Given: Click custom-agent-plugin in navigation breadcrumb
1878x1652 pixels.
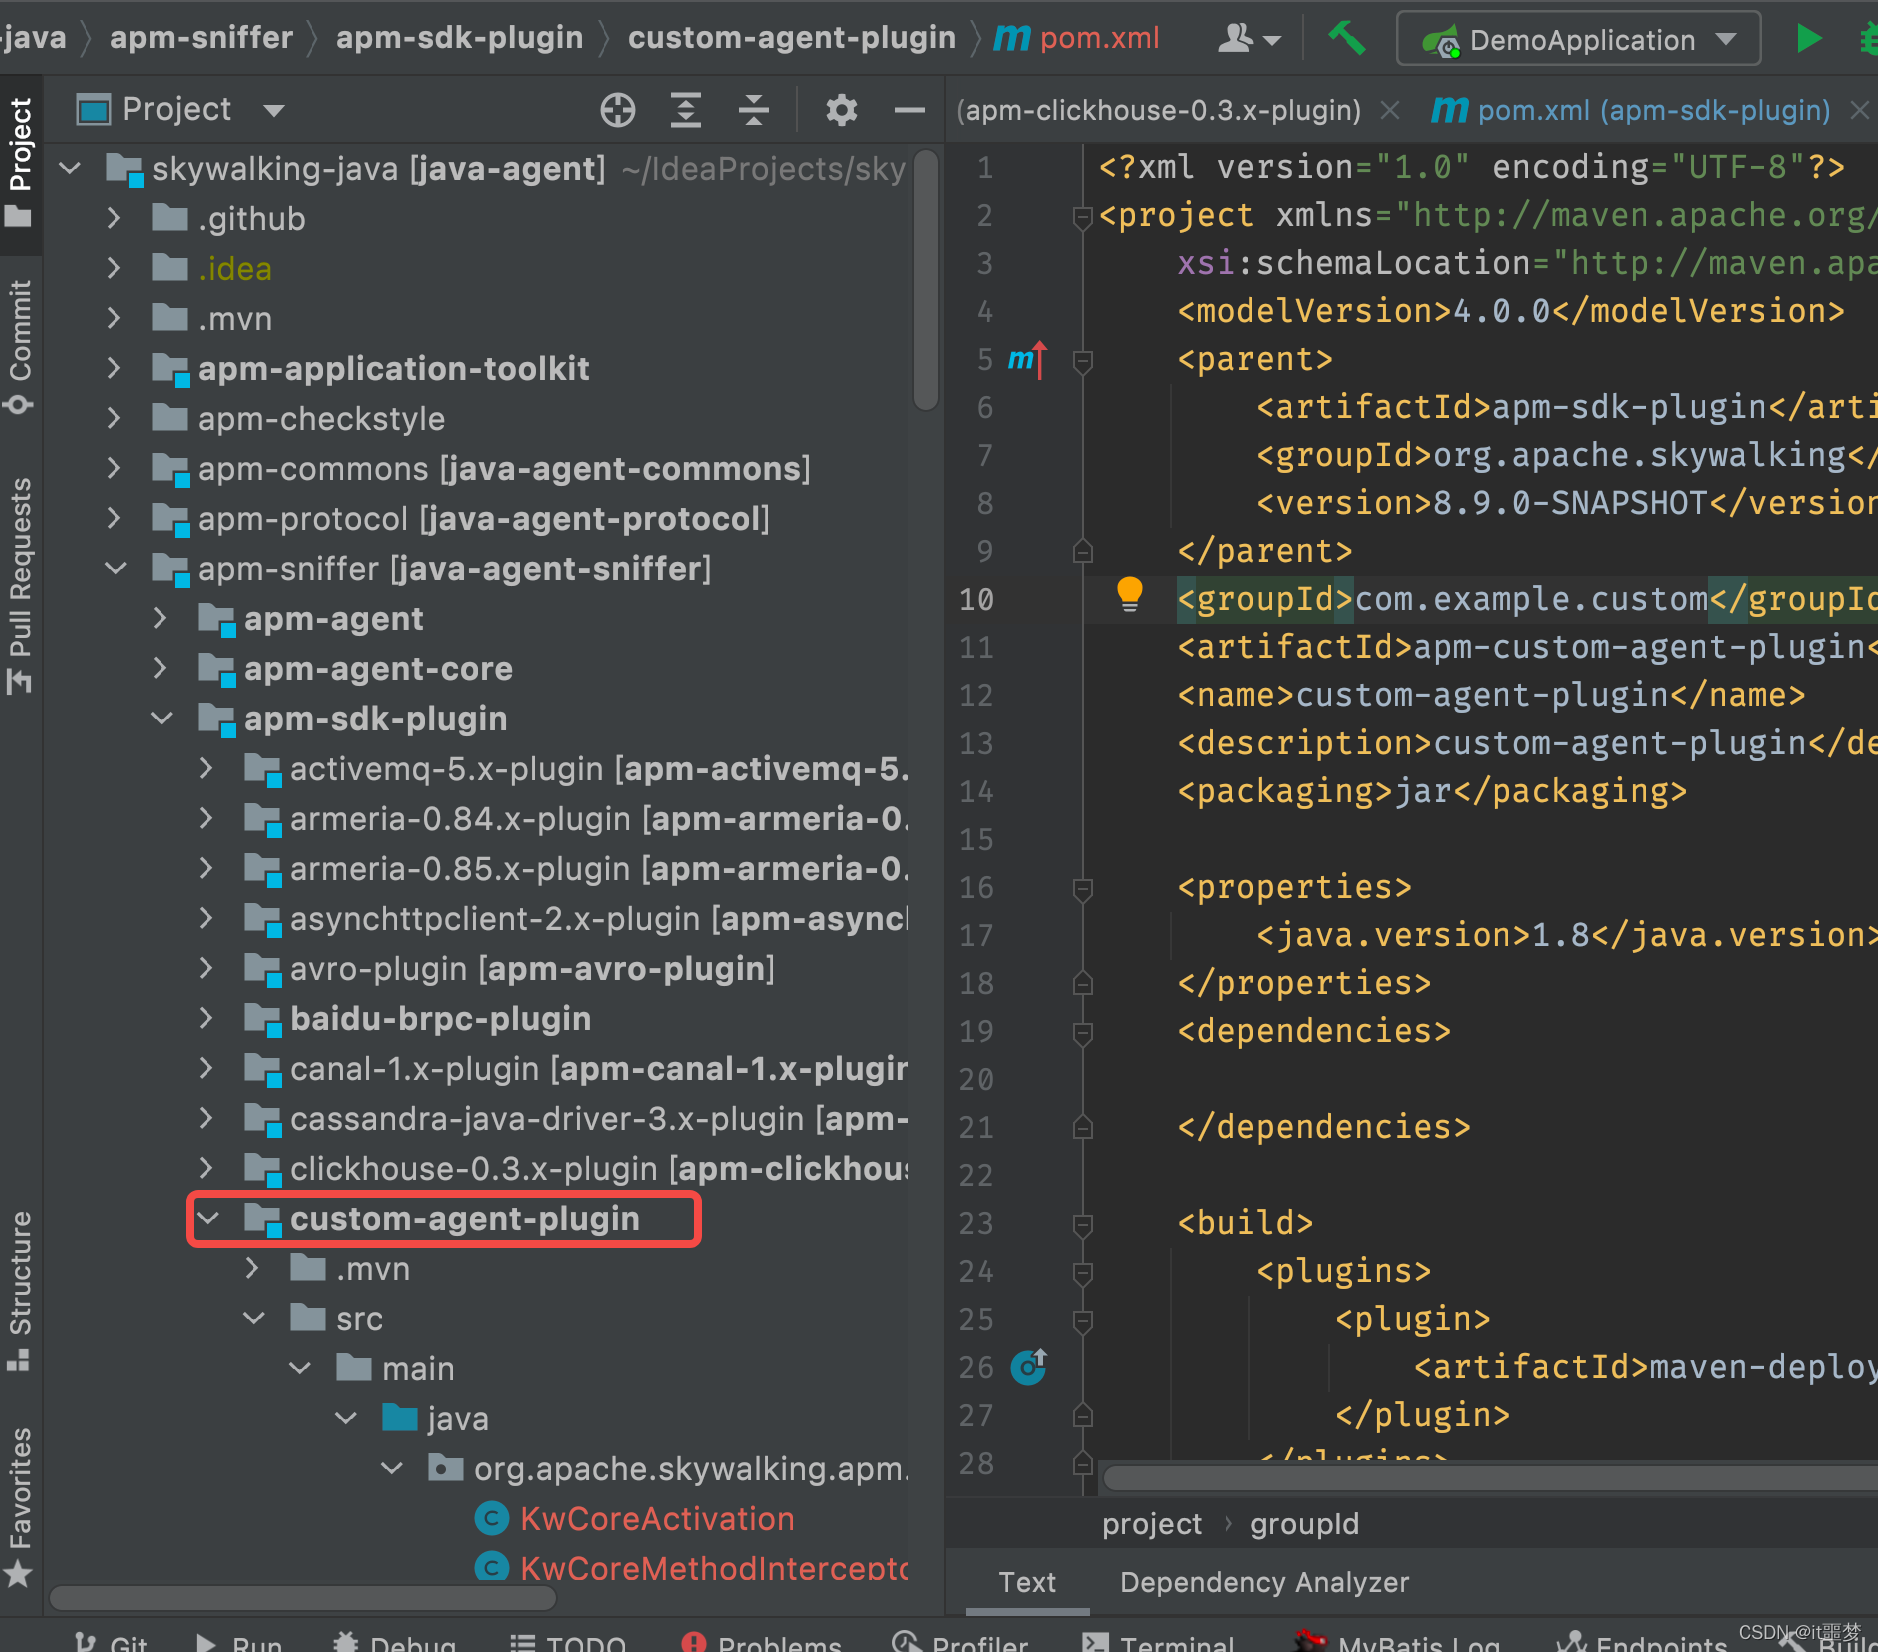Looking at the screenshot, I should pyautogui.click(x=791, y=38).
